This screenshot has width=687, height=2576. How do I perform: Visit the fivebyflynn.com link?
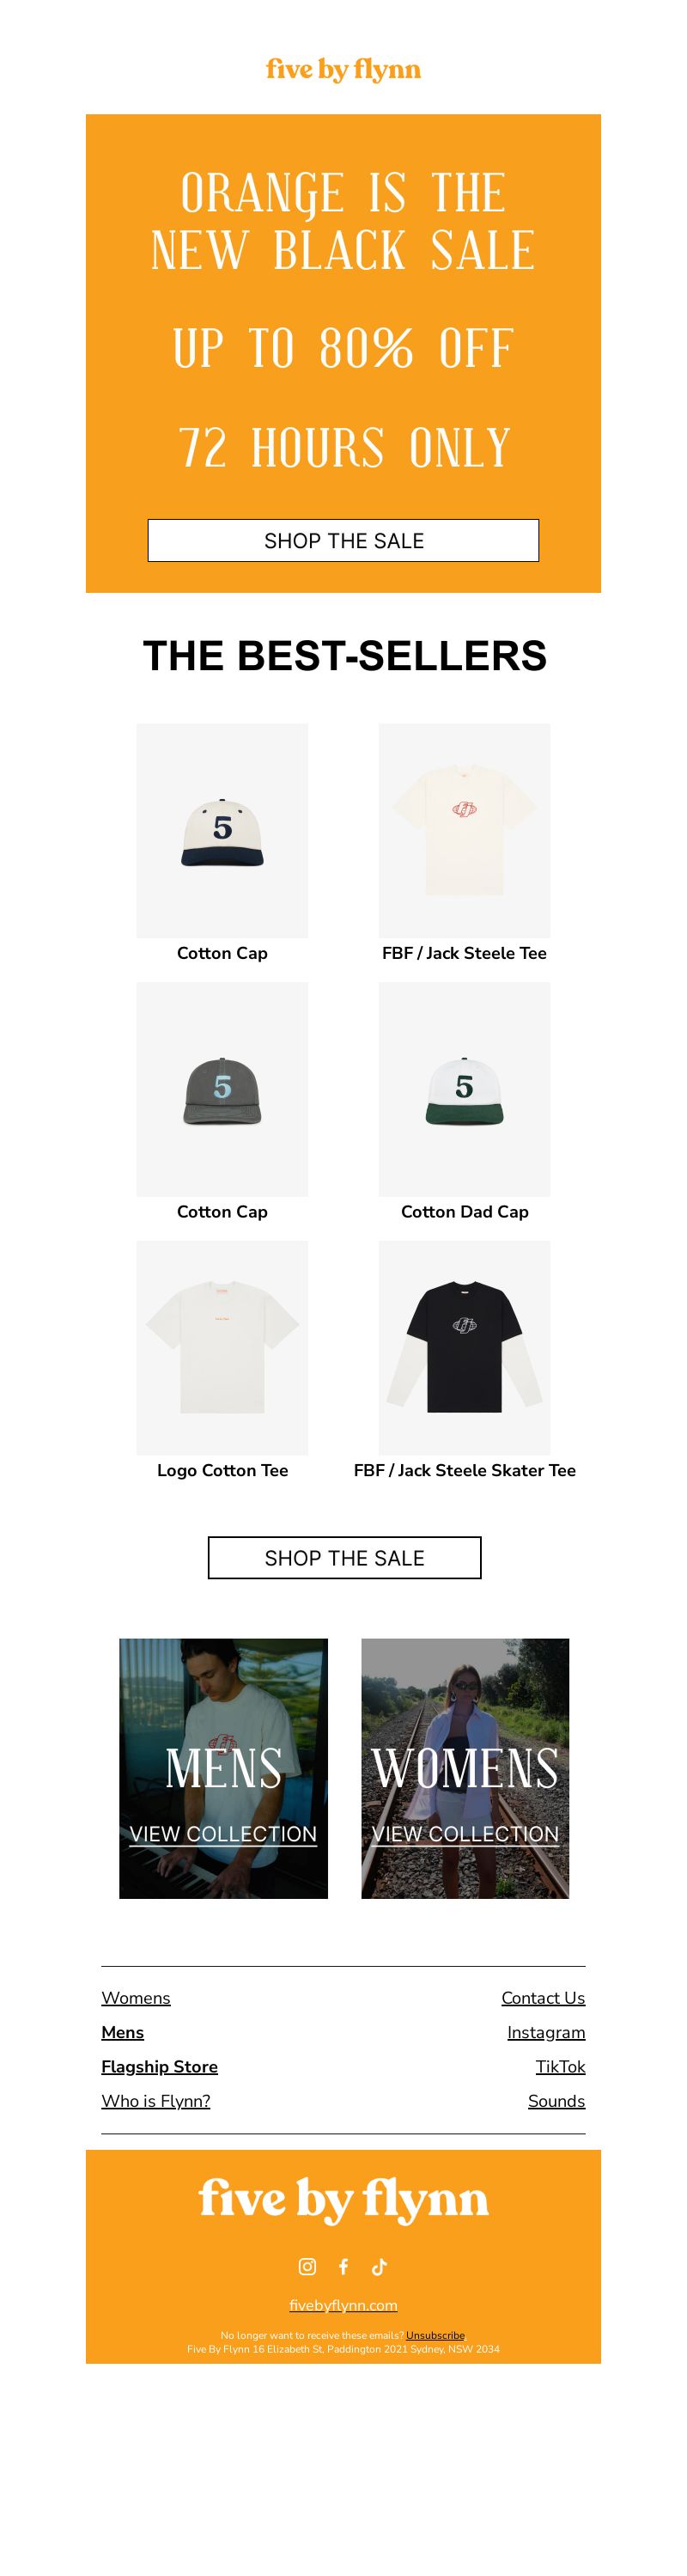click(343, 2304)
